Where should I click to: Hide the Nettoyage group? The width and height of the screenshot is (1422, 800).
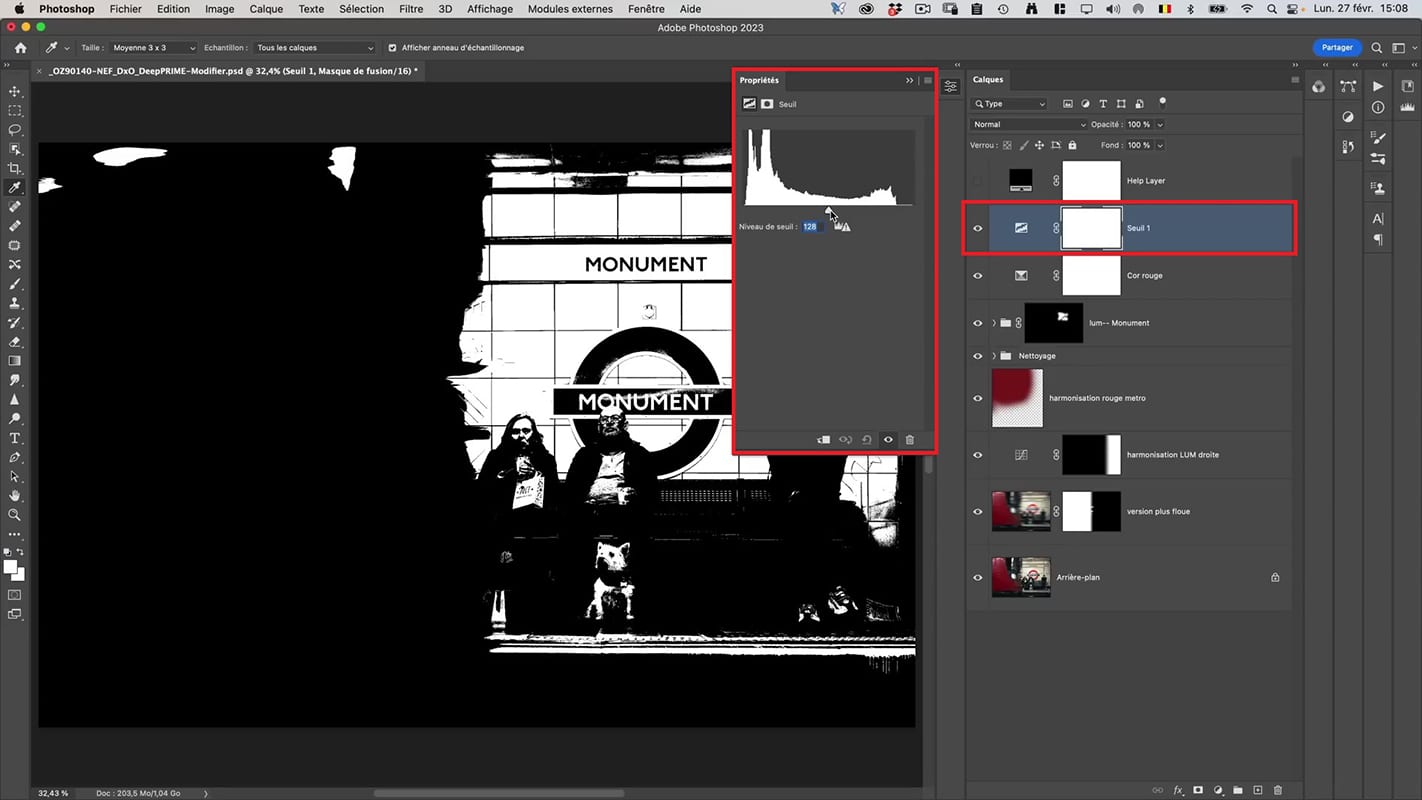pyautogui.click(x=978, y=356)
